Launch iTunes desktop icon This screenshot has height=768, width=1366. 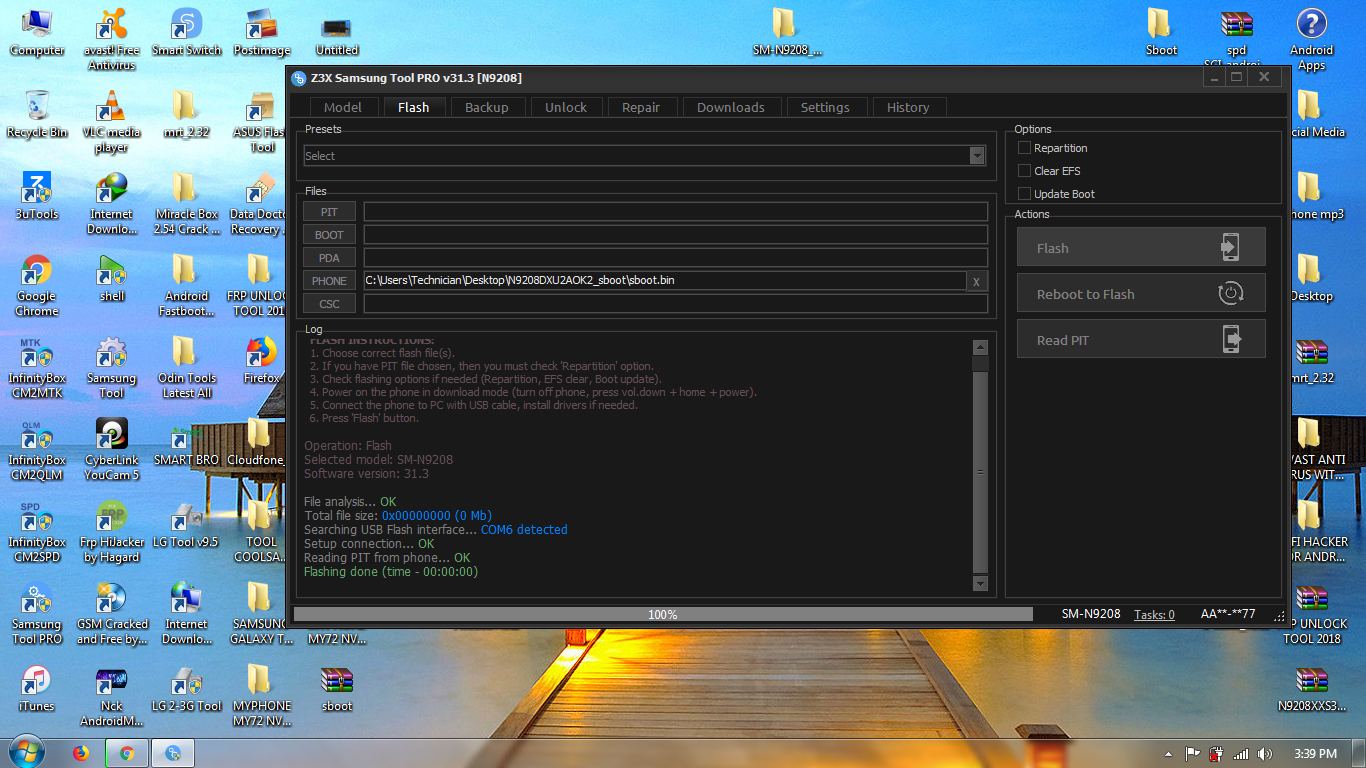37,689
